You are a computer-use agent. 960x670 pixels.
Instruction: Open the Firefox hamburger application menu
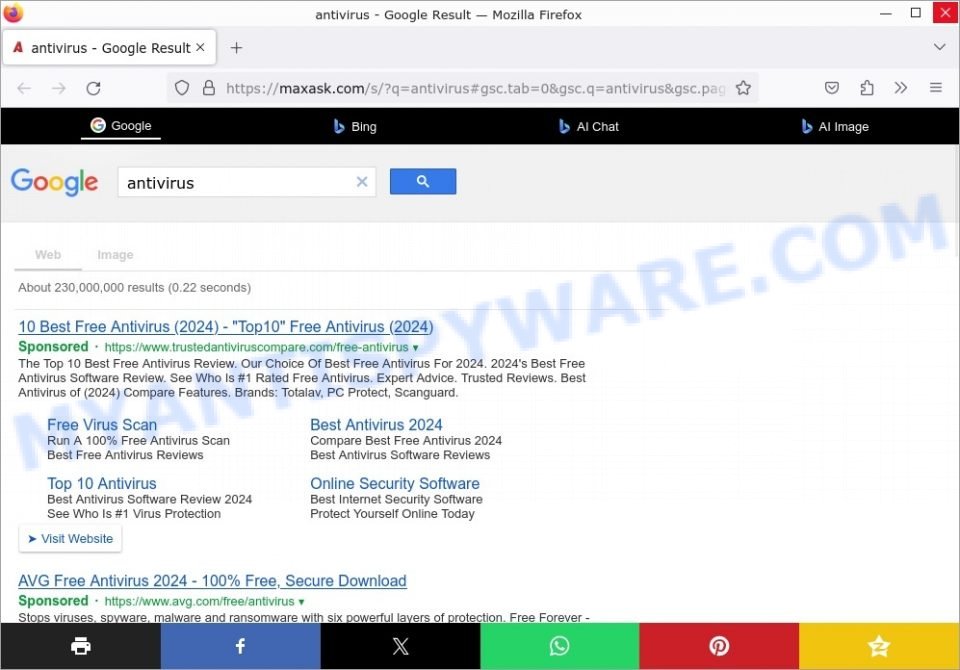click(936, 88)
